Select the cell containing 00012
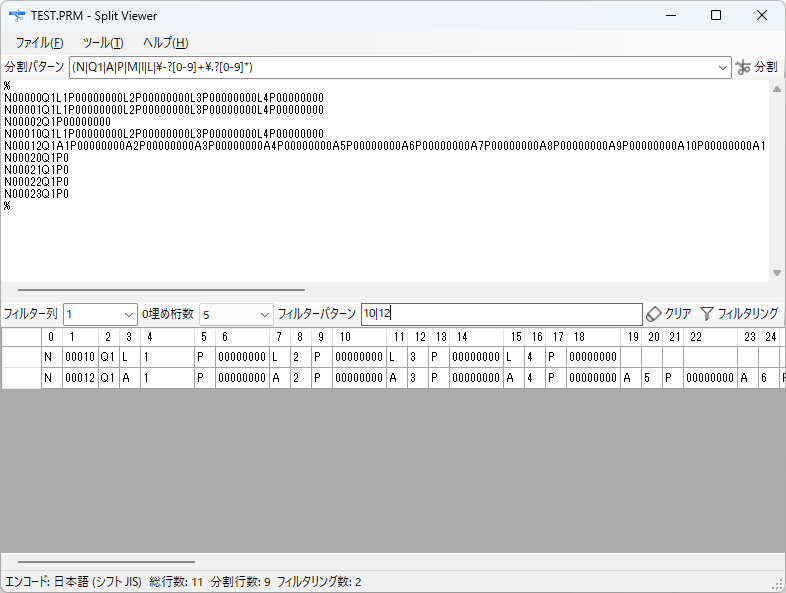786x593 pixels. [x=79, y=378]
